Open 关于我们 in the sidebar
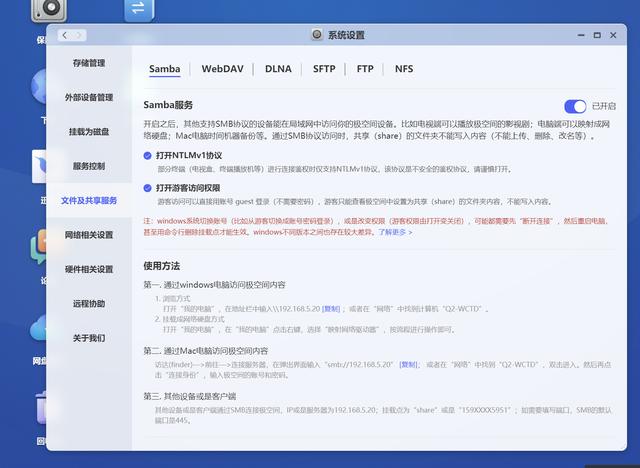This screenshot has width=640, height=468. (x=89, y=338)
